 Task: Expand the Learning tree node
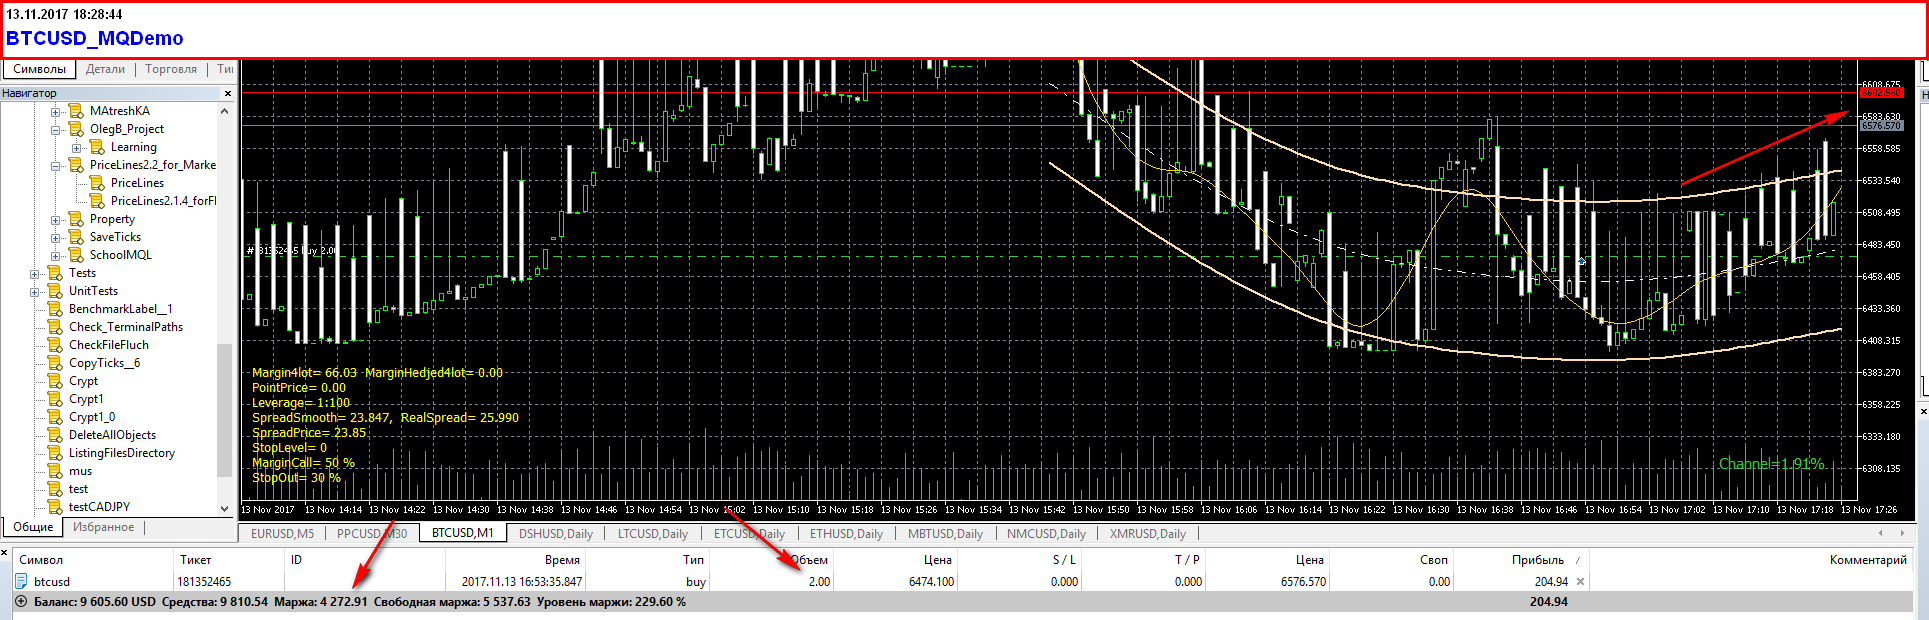[x=77, y=147]
